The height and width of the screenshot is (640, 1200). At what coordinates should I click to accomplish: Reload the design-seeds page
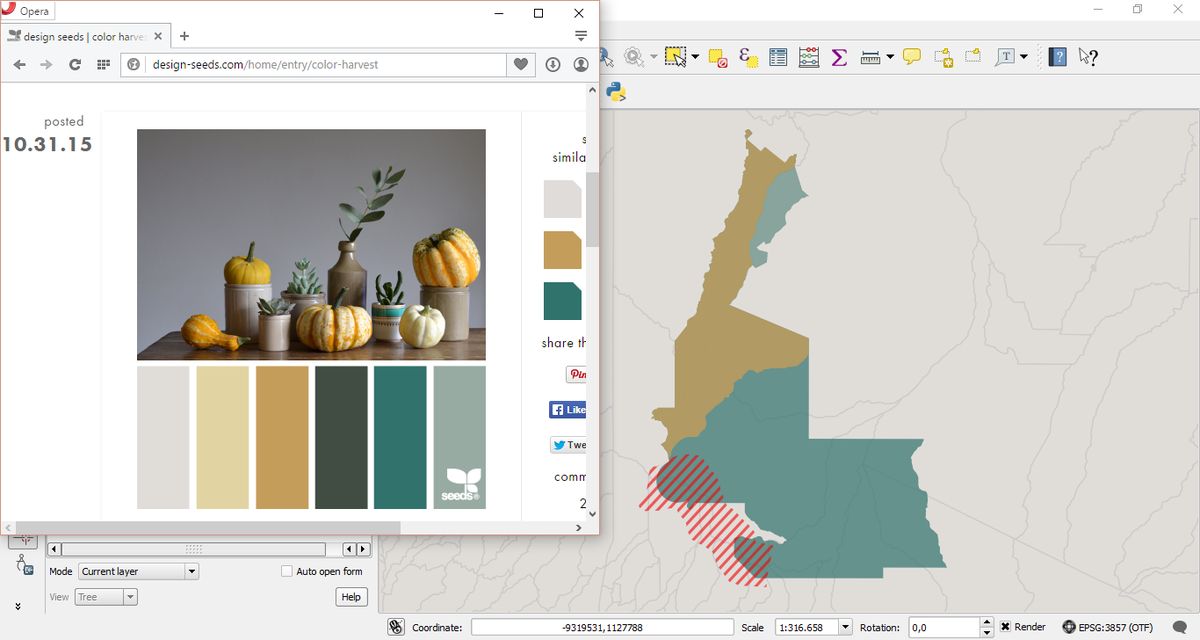75,65
